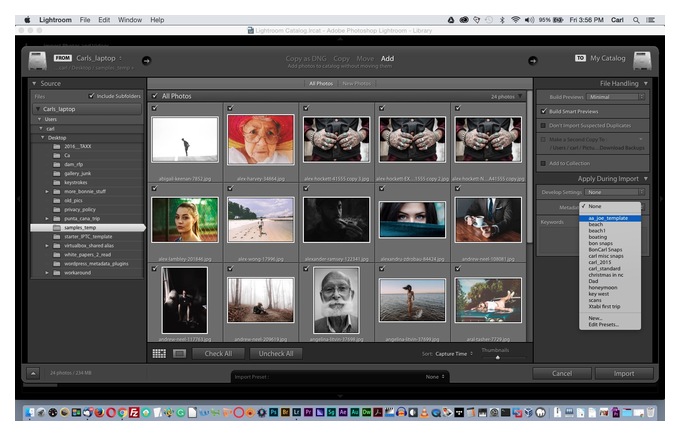Click the Import button

pos(624,374)
